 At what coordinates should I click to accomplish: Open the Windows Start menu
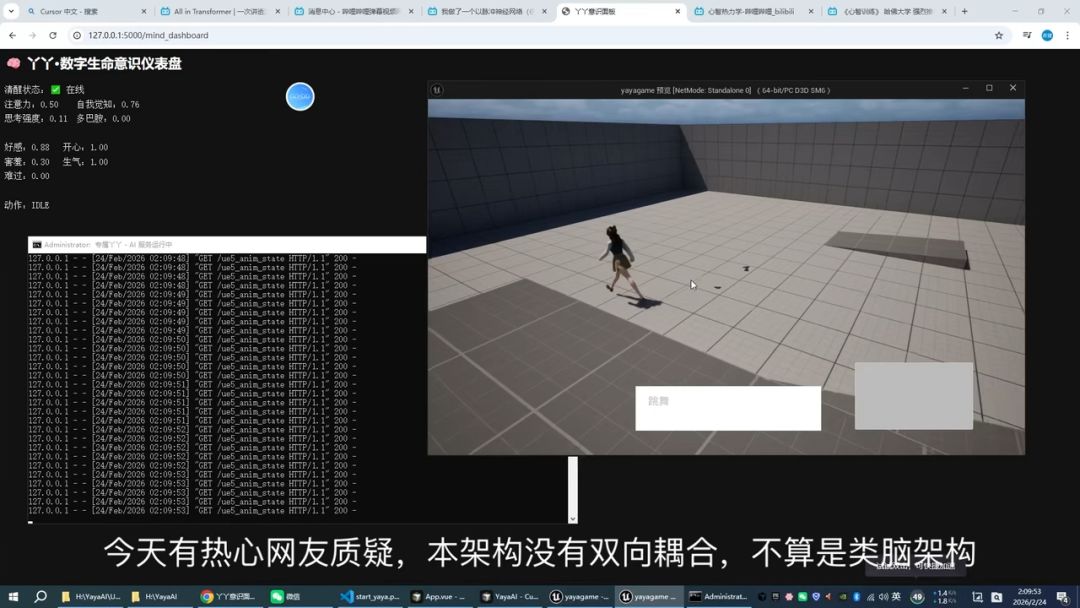point(12,596)
